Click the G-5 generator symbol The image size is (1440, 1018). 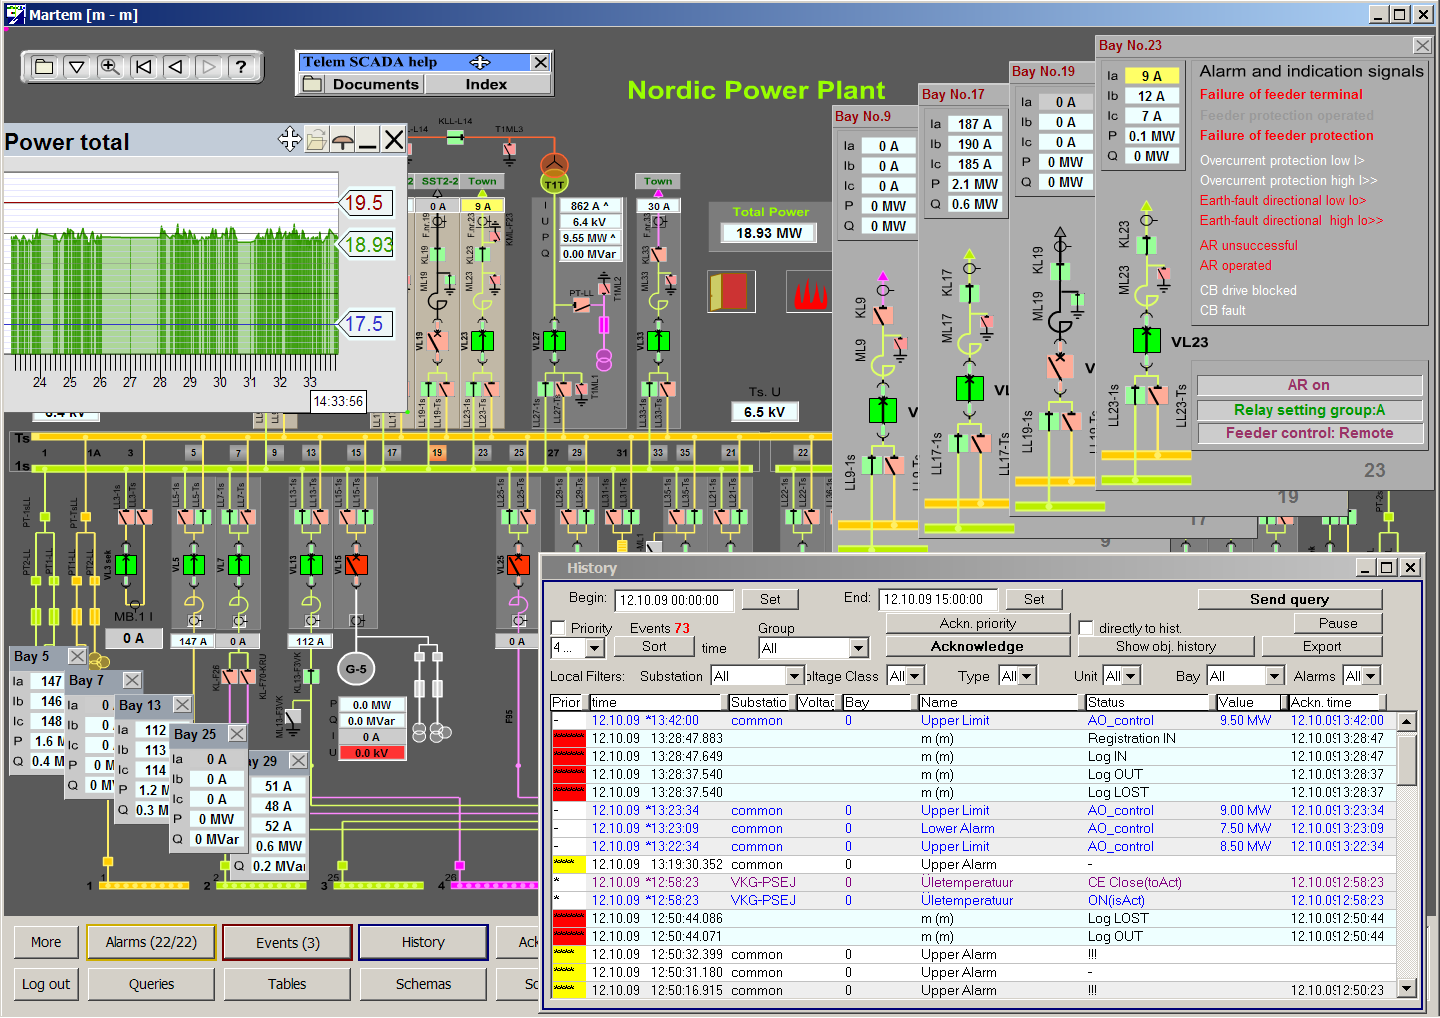coord(356,669)
